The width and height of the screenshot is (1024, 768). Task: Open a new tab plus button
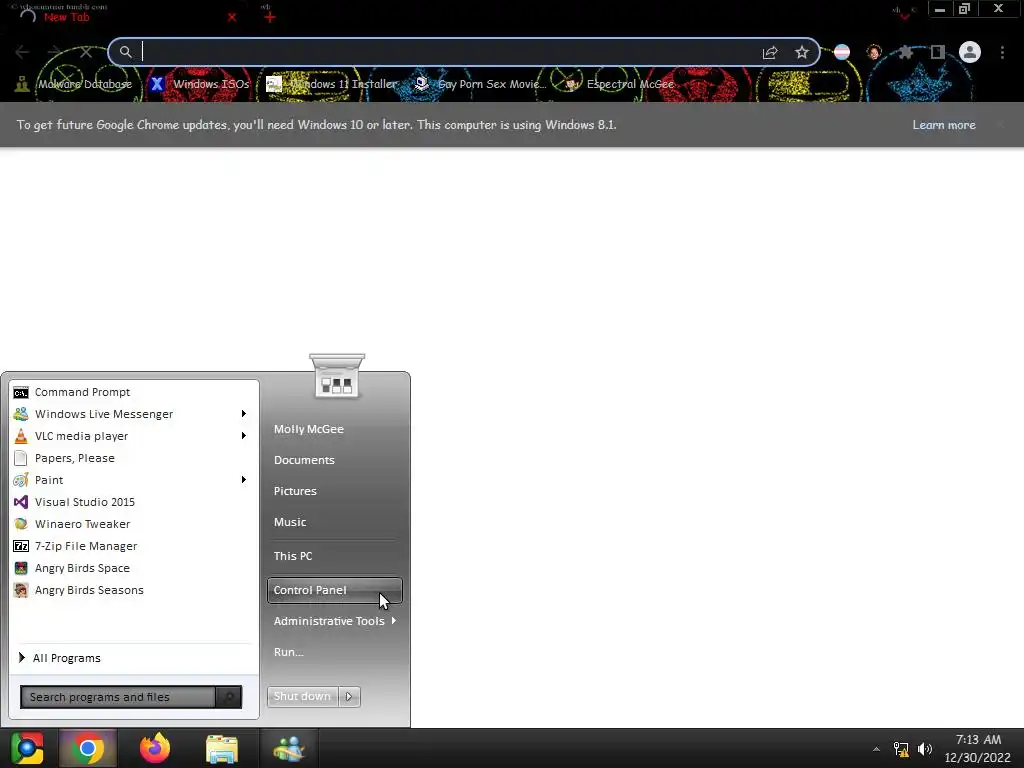point(270,17)
